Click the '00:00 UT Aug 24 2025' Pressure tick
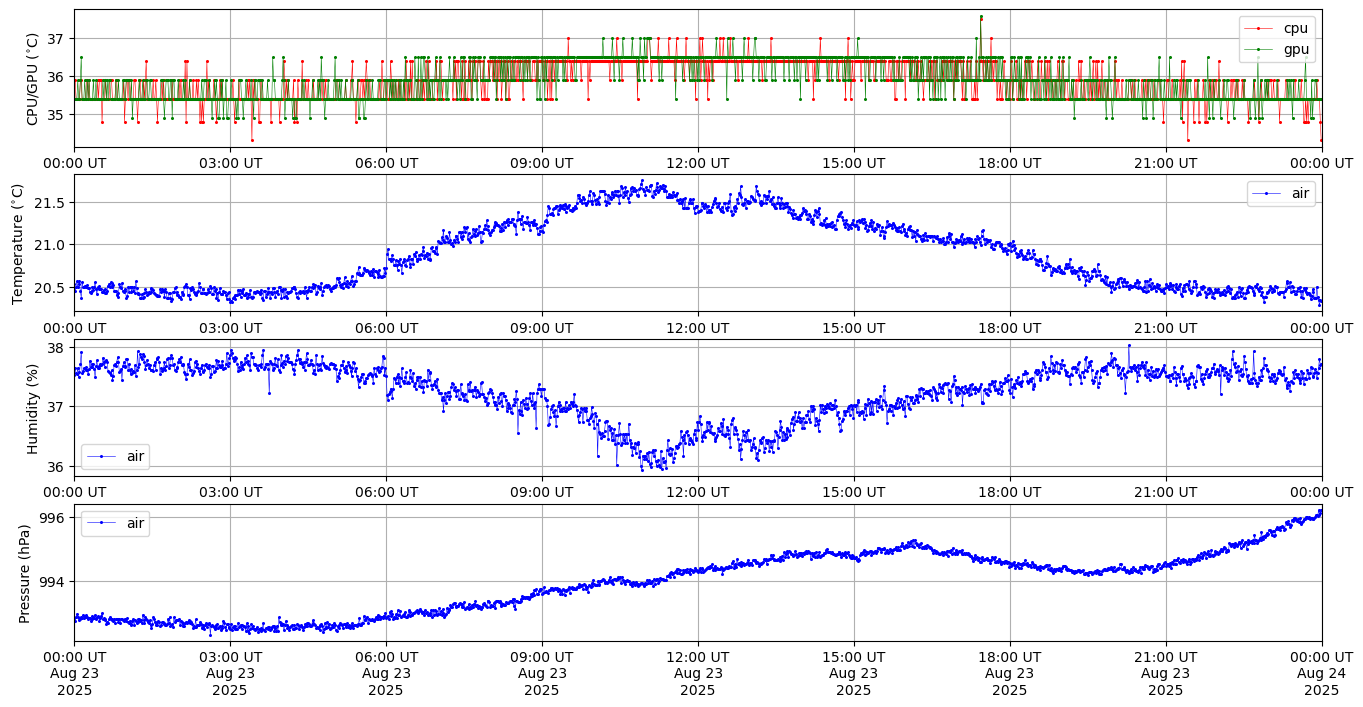 pos(1322,673)
